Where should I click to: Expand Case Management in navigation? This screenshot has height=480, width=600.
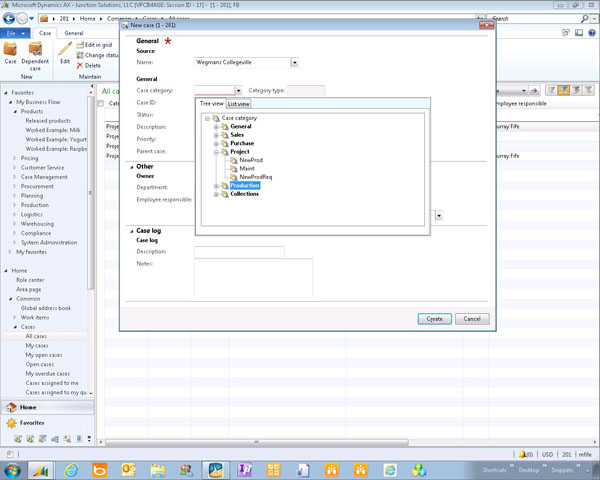[15, 177]
